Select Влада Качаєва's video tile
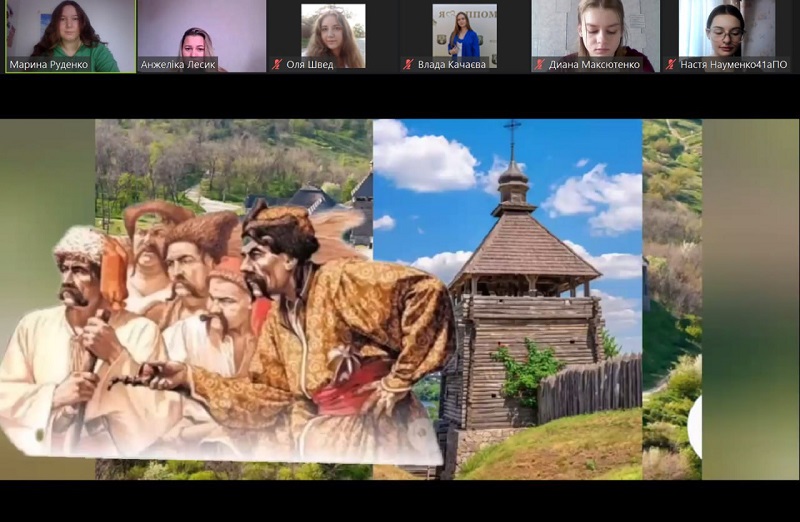This screenshot has width=800, height=522. [x=464, y=36]
